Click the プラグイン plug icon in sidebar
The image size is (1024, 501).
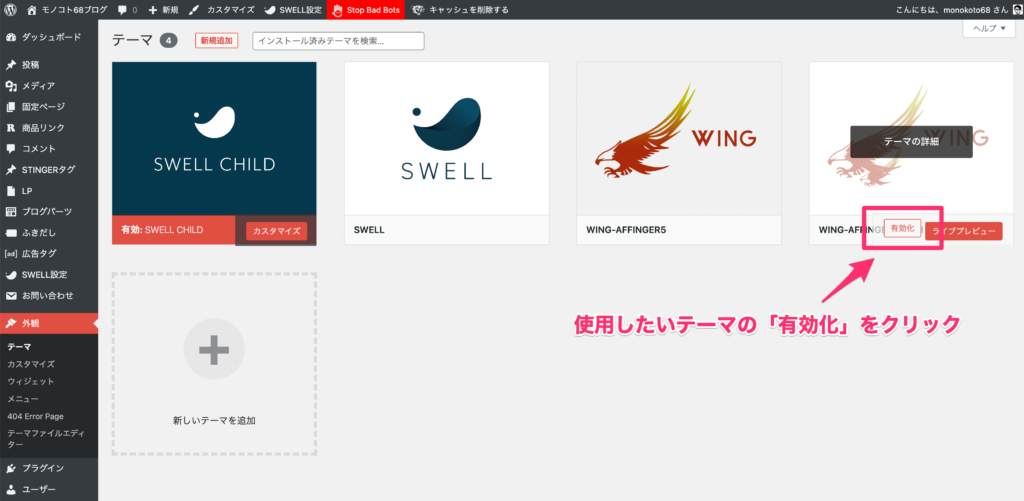11,468
